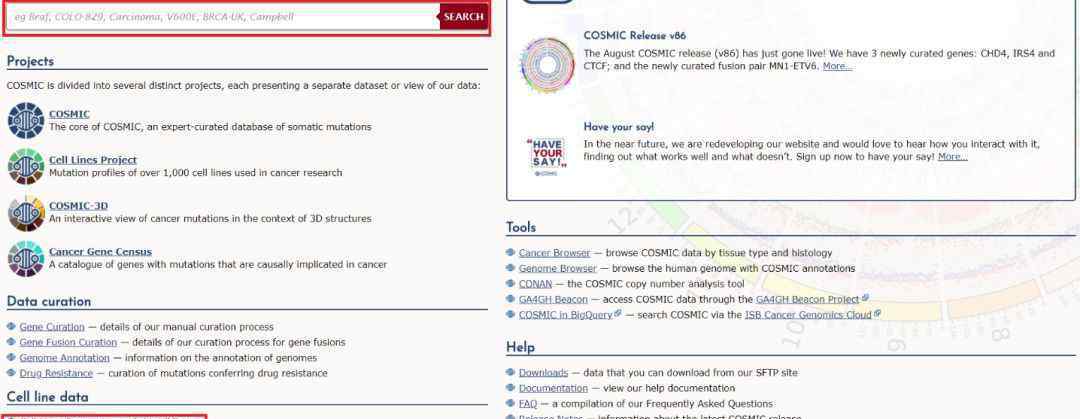The image size is (1080, 419).
Task: Open COSMIC in BigQuery link
Action: [x=565, y=314]
